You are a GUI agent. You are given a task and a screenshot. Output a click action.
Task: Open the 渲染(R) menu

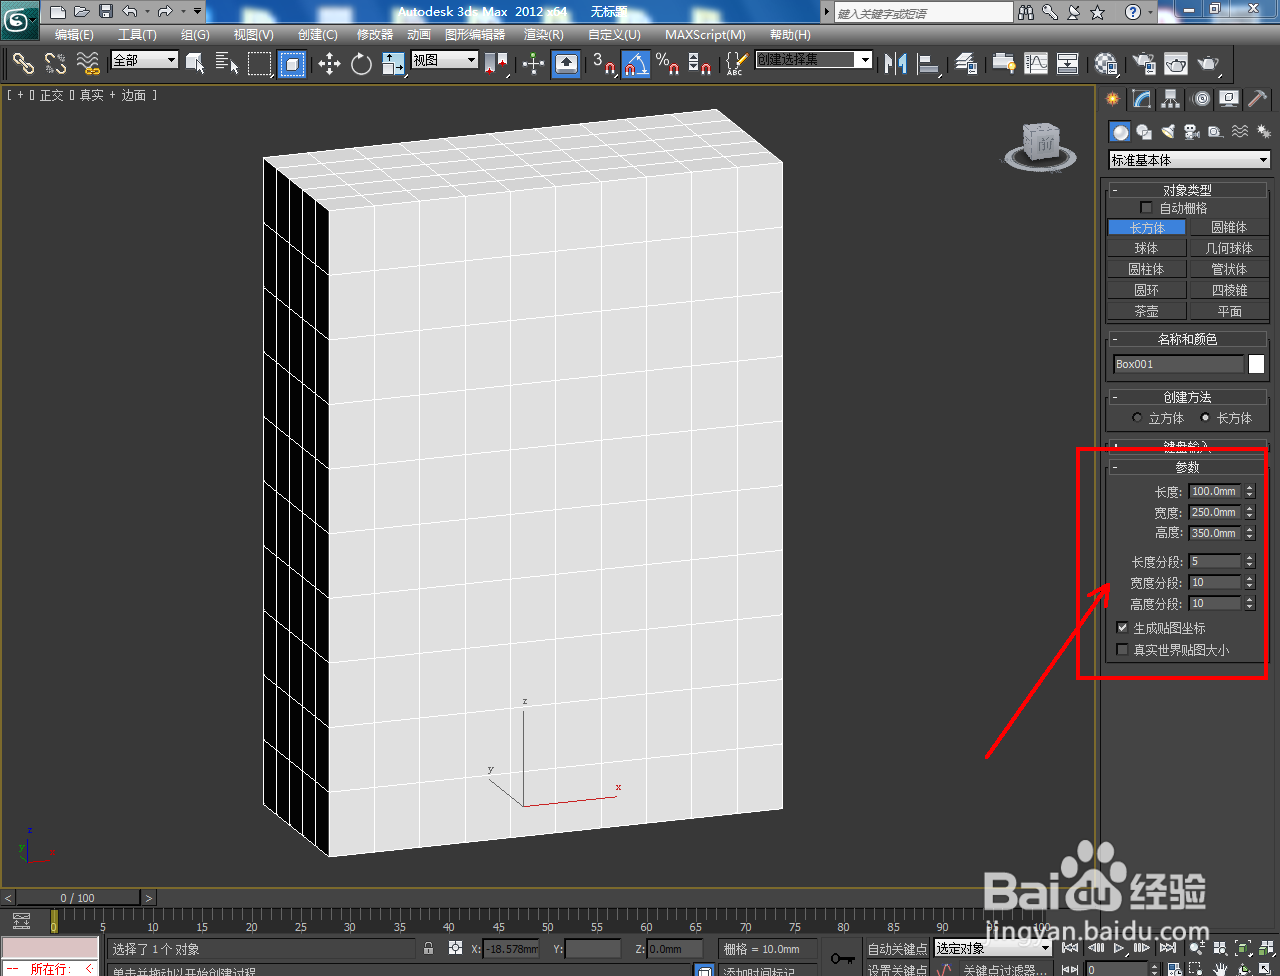point(543,35)
